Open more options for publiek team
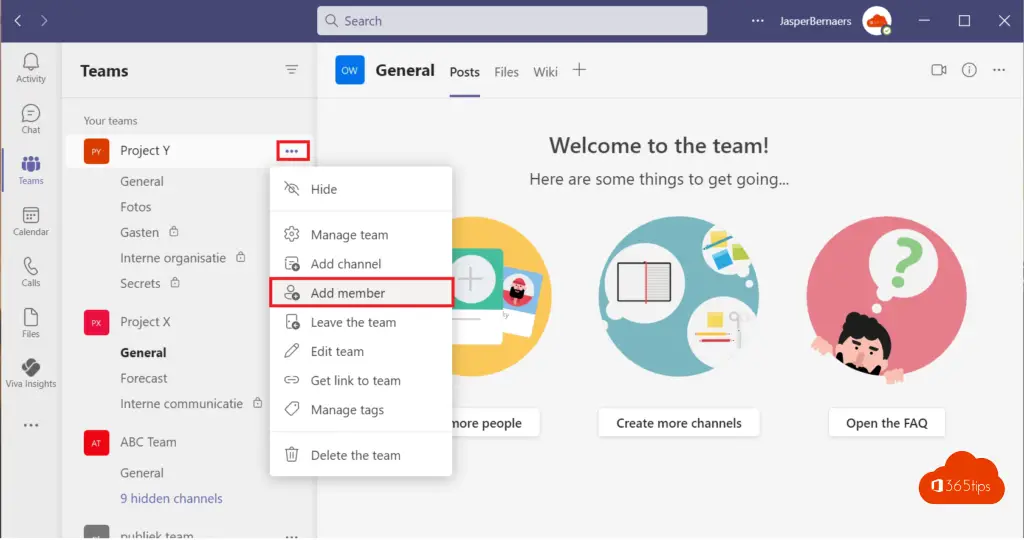1024x540 pixels. pos(292,535)
